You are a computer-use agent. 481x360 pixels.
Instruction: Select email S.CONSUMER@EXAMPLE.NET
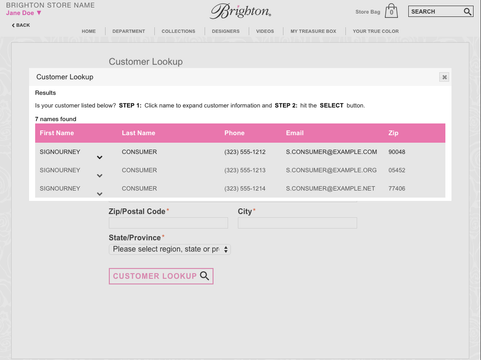coord(330,189)
